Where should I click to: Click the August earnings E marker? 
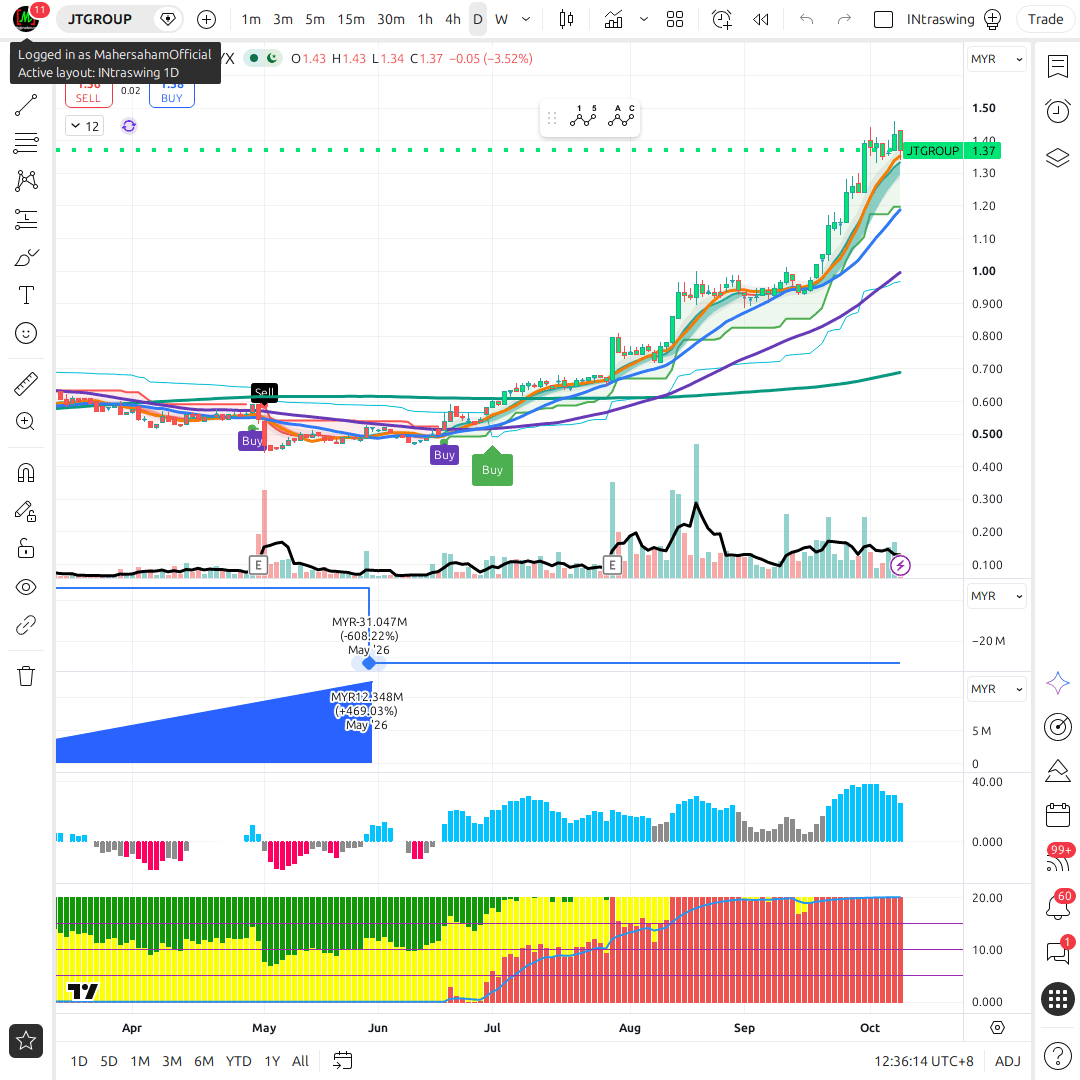[612, 565]
